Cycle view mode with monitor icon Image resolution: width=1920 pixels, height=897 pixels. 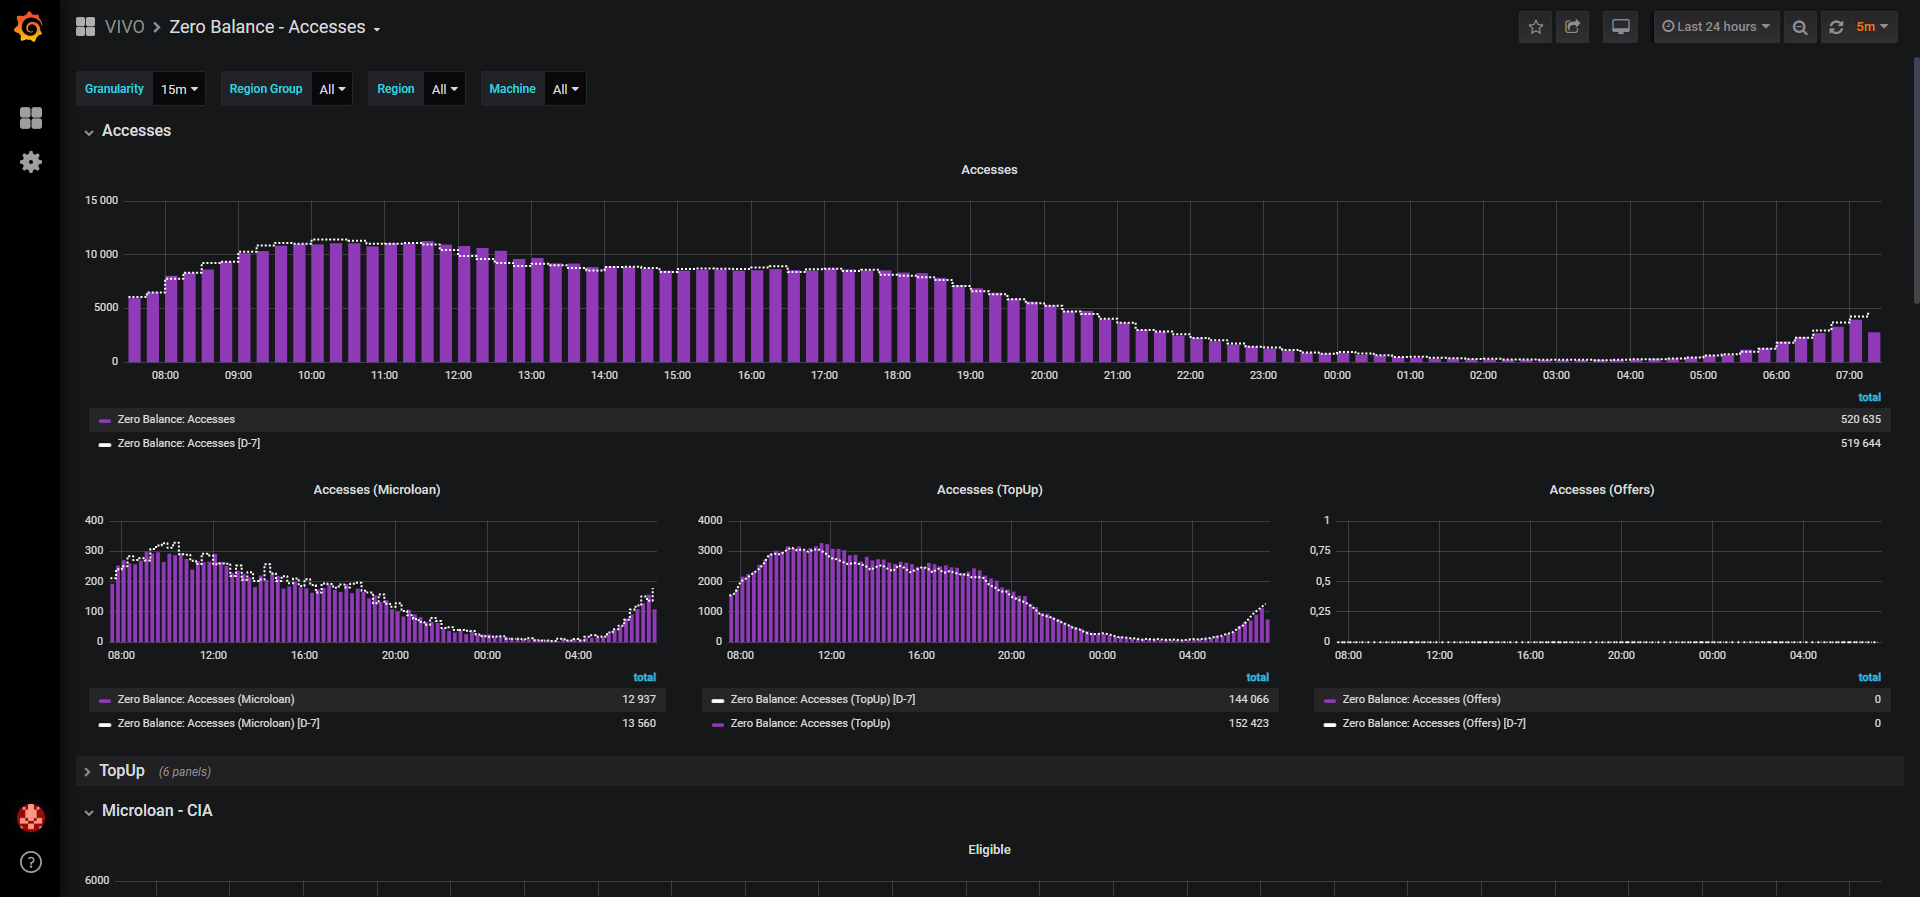click(1621, 27)
